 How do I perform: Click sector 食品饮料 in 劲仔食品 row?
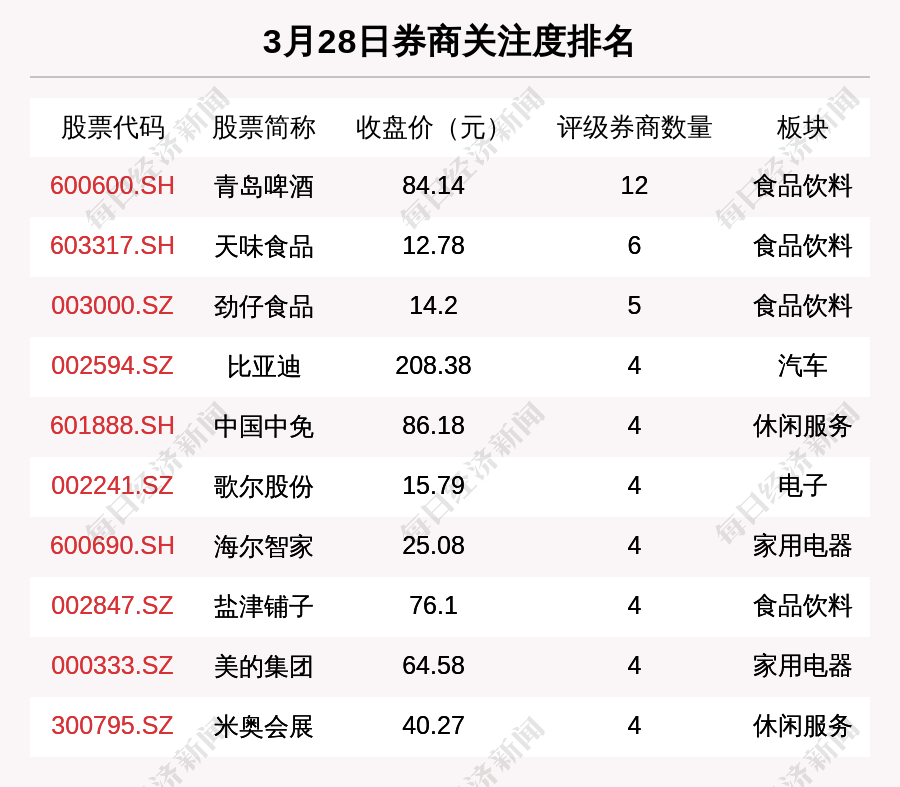point(802,307)
